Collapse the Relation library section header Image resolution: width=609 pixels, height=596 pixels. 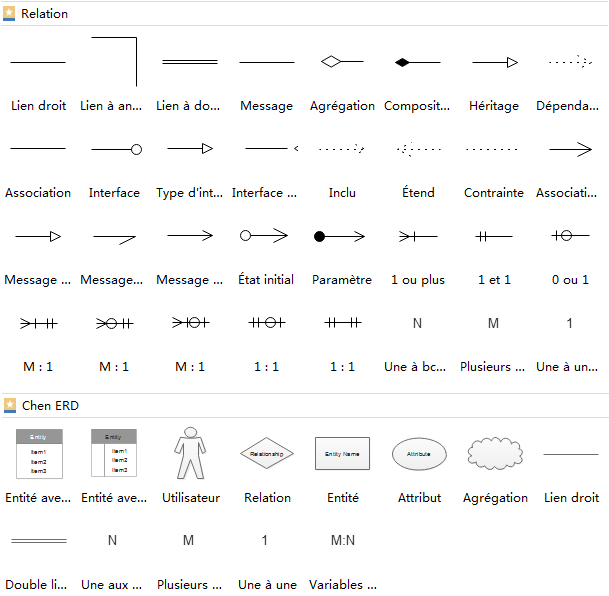tap(304, 14)
